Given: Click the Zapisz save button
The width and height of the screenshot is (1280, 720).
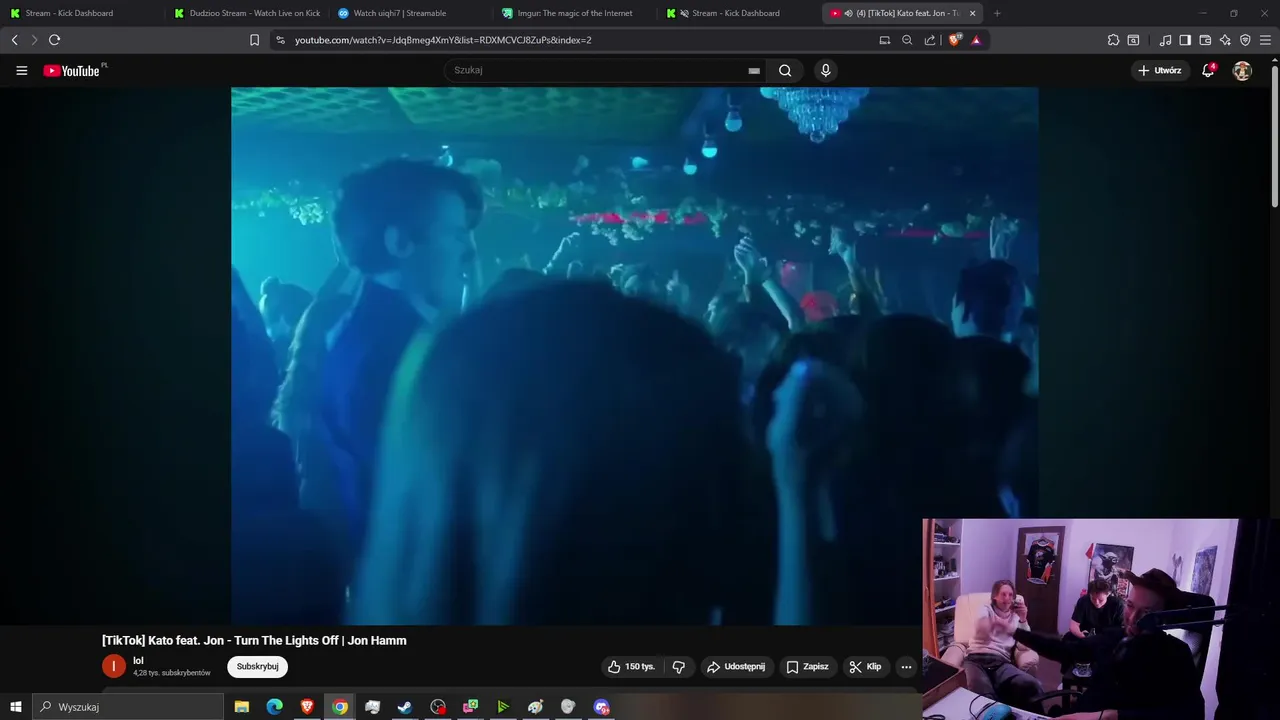Looking at the screenshot, I should [807, 667].
